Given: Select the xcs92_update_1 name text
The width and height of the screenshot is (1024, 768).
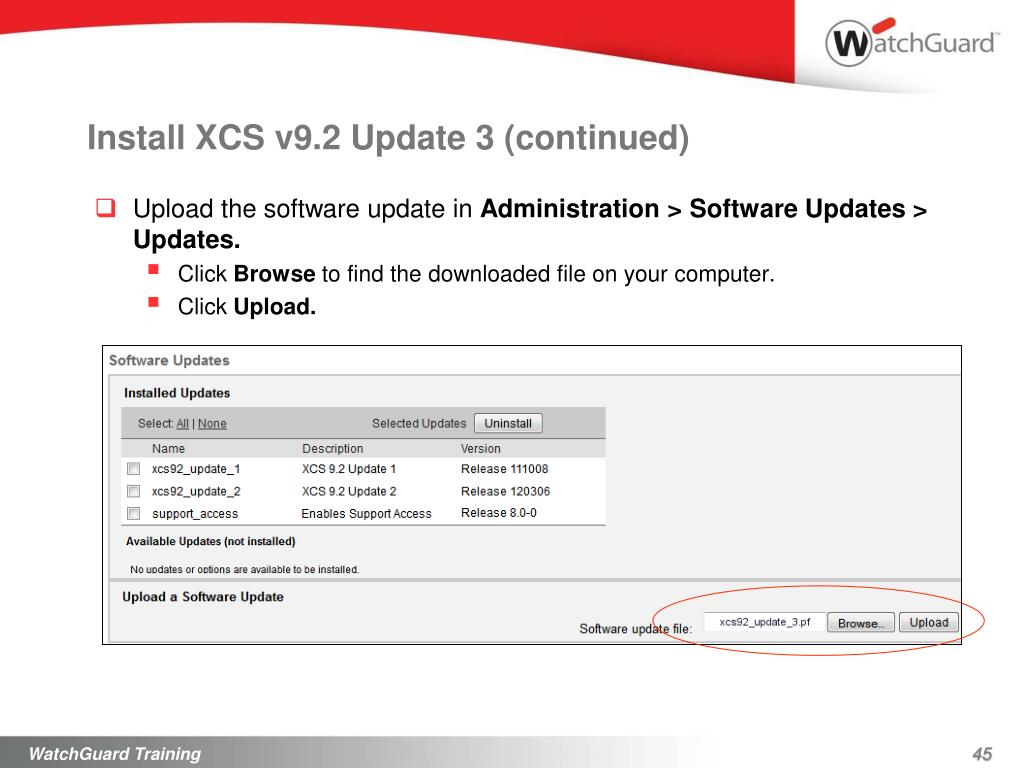Looking at the screenshot, I should point(196,469).
